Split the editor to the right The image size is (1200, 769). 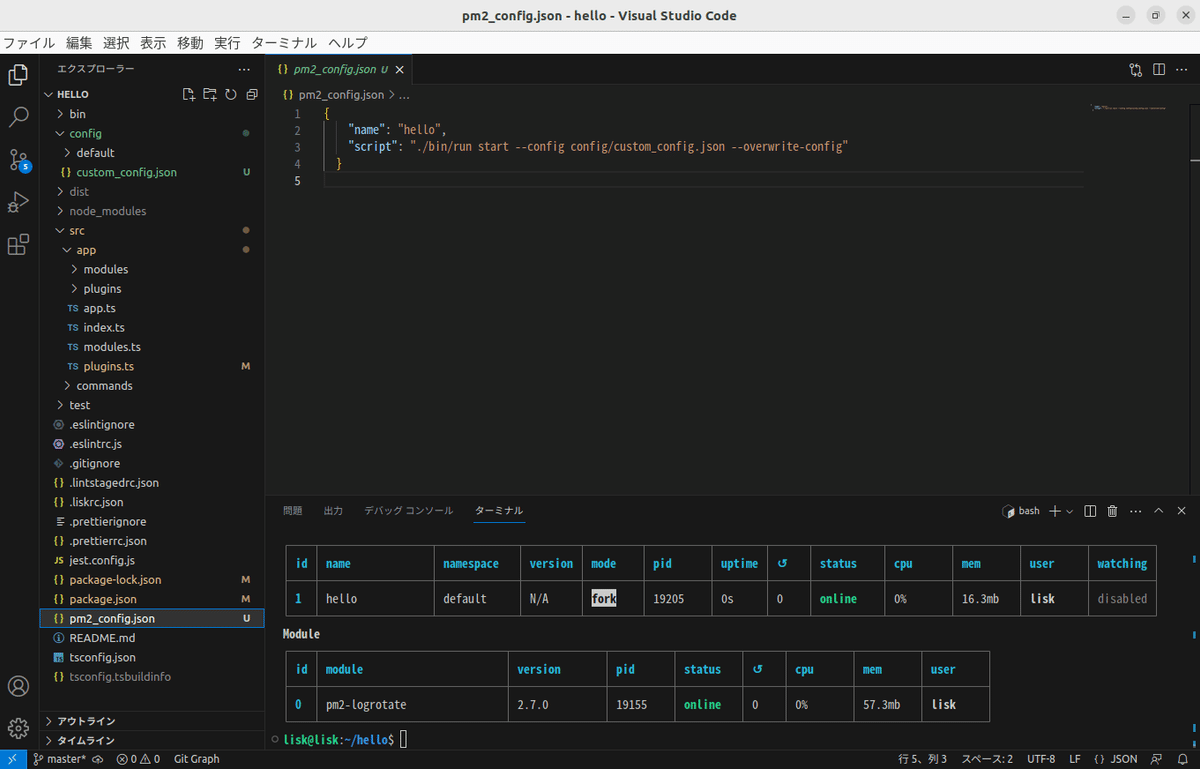1159,70
